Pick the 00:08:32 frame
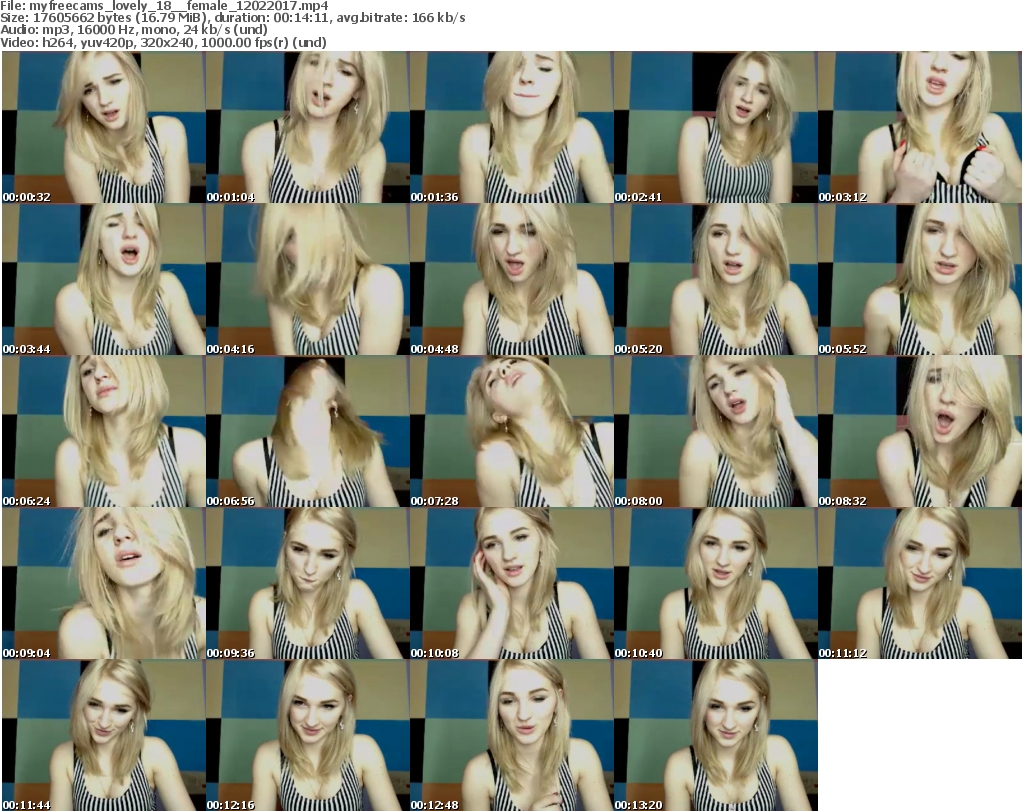Image resolution: width=1024 pixels, height=811 pixels. click(x=920, y=432)
